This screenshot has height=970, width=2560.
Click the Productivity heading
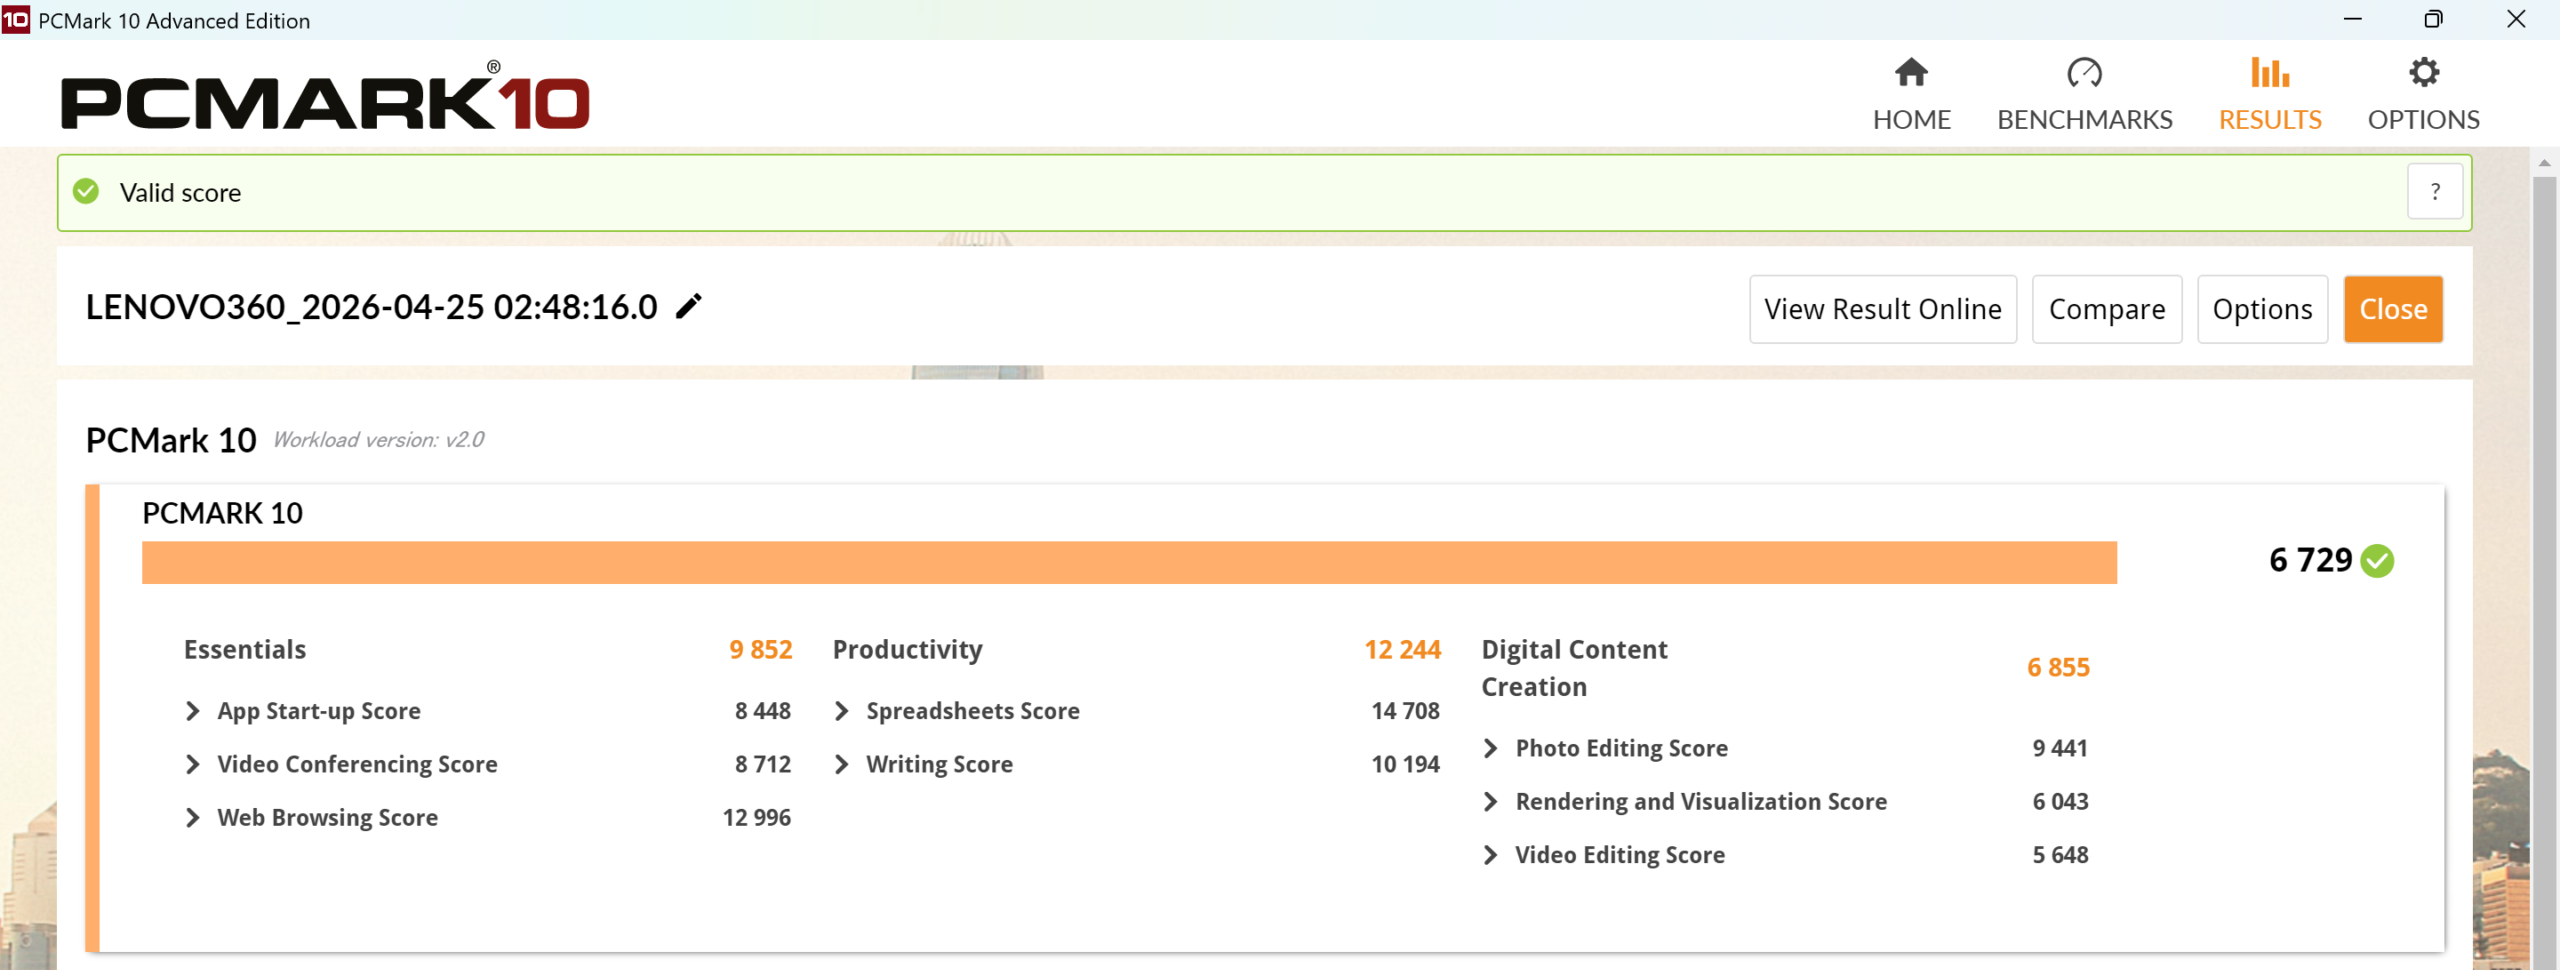coord(908,650)
